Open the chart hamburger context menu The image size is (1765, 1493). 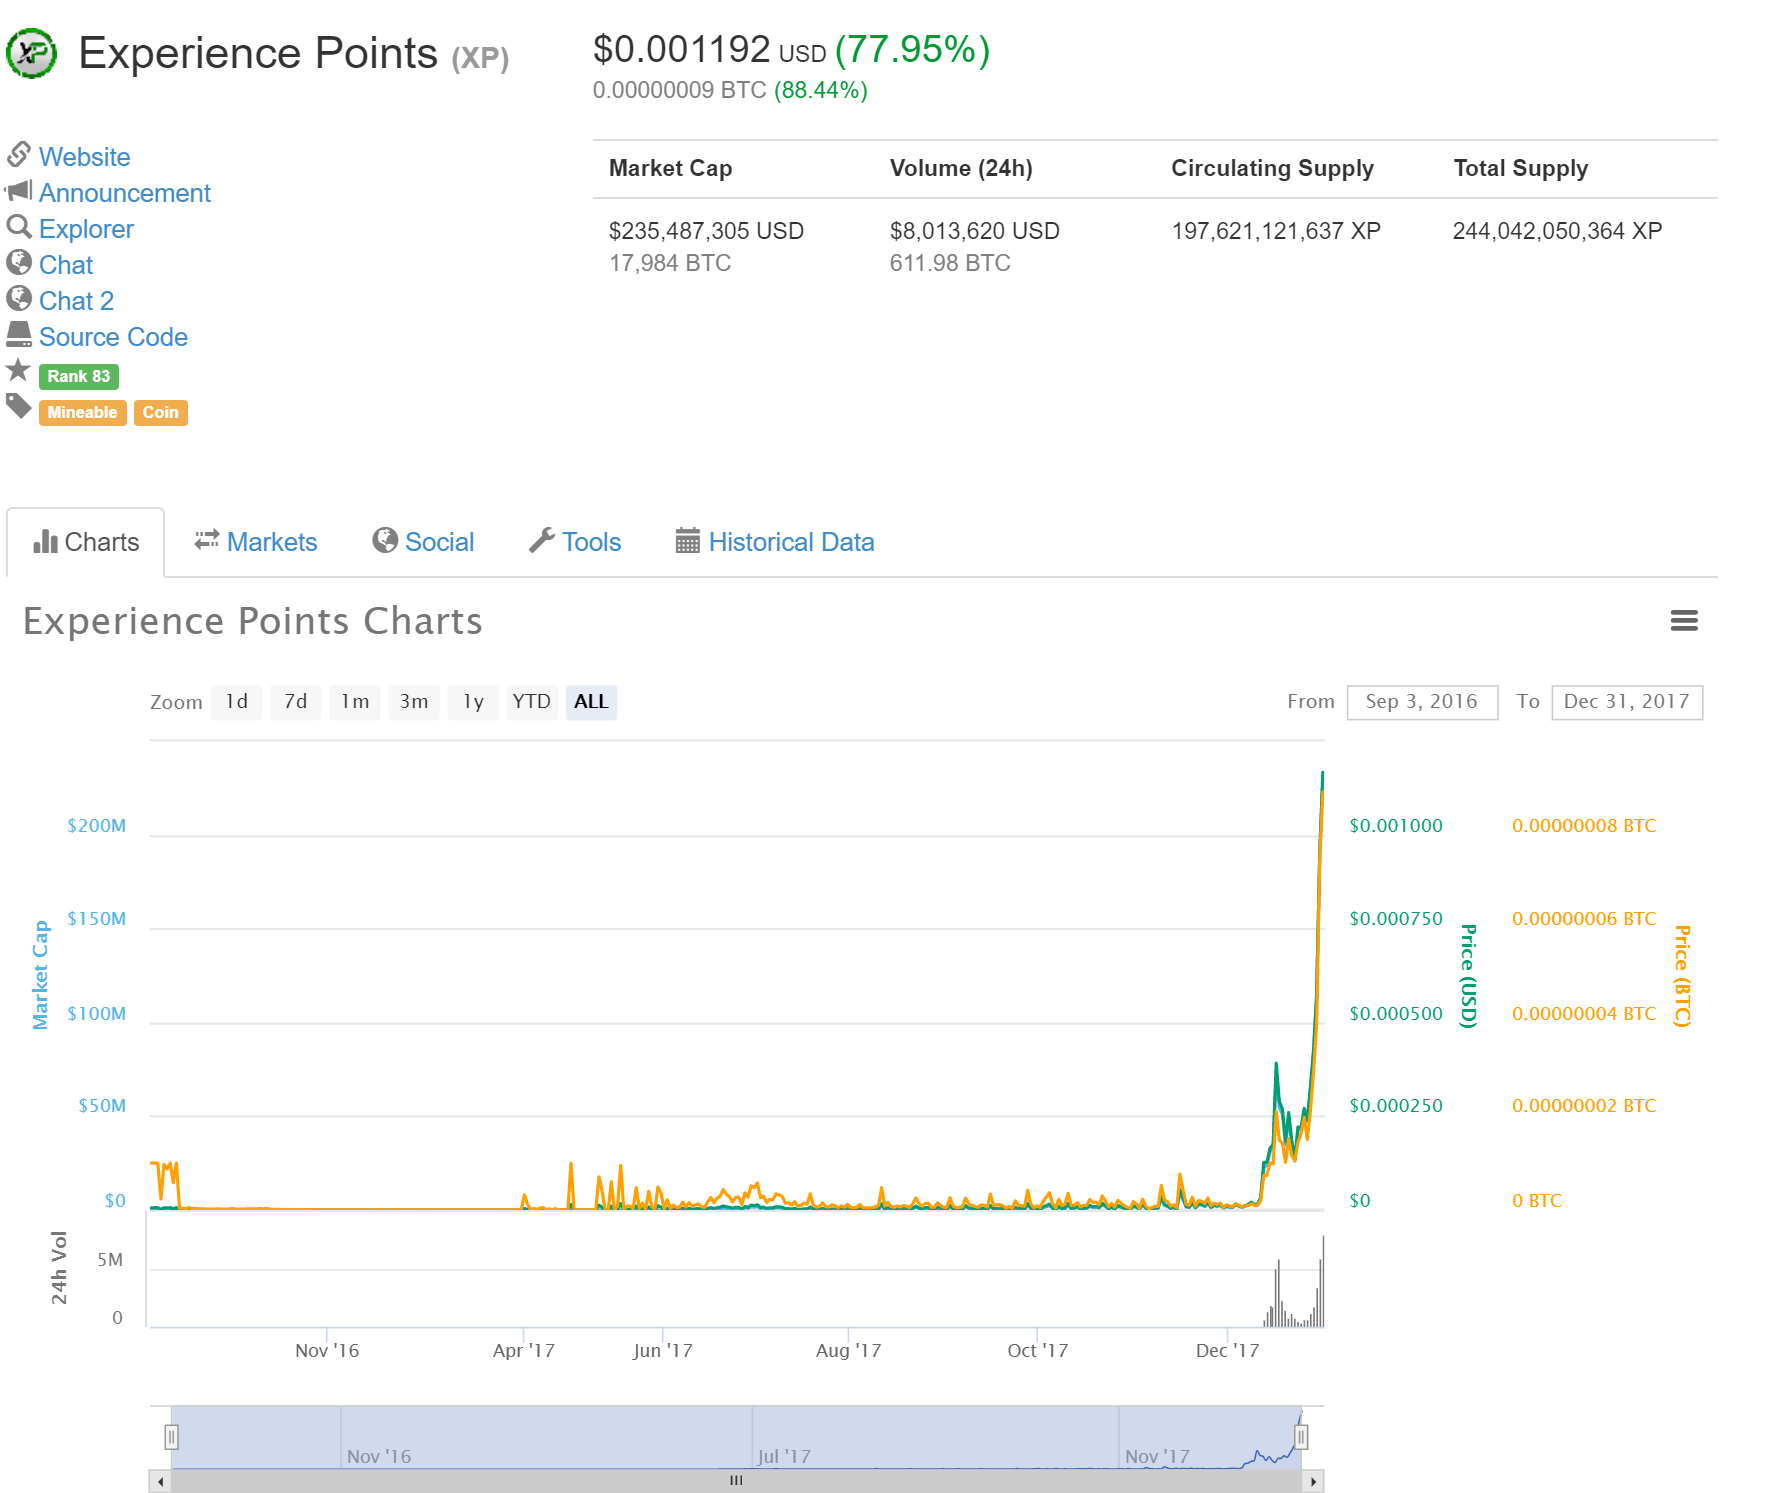(1684, 621)
